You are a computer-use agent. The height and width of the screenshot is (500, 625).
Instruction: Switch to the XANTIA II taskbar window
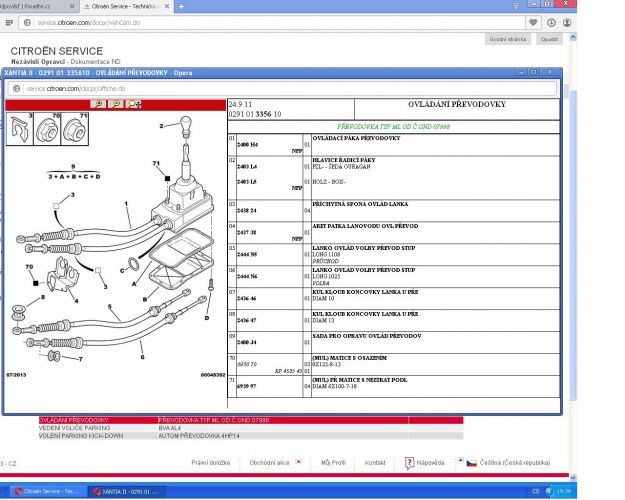126,491
